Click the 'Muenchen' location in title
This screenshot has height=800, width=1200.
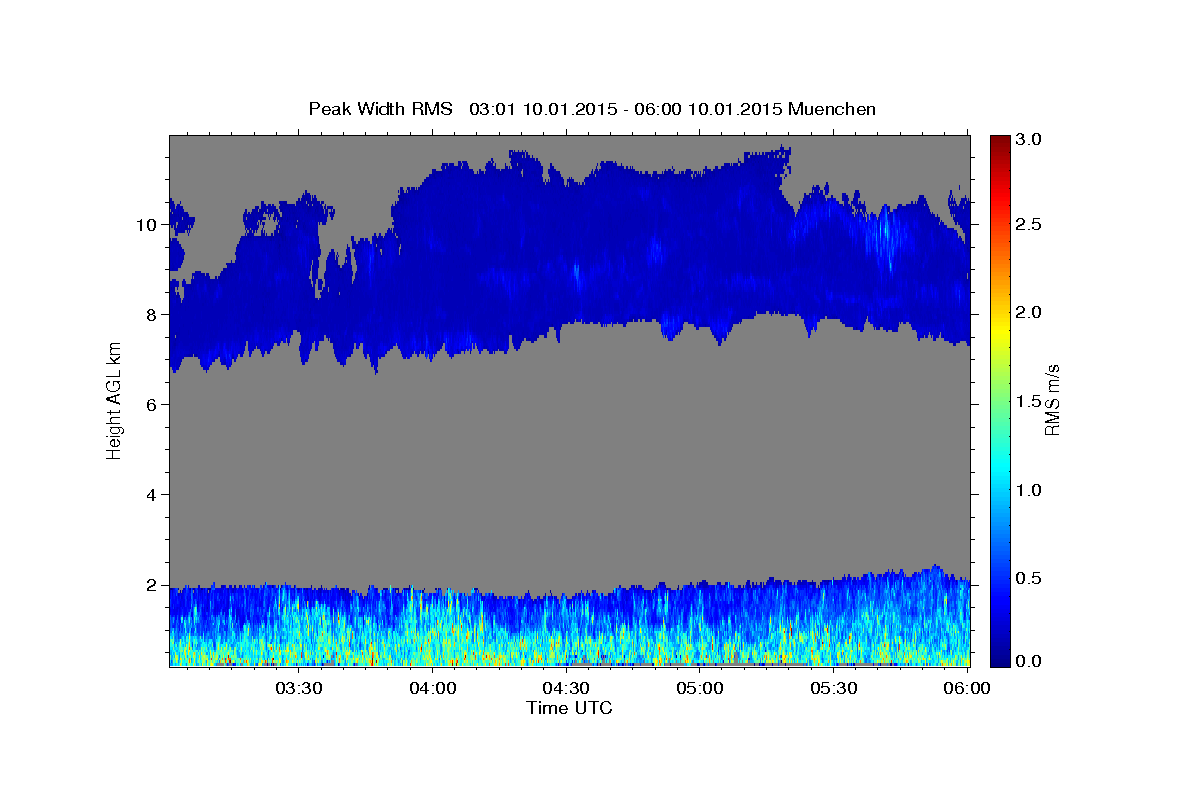pyautogui.click(x=832, y=109)
